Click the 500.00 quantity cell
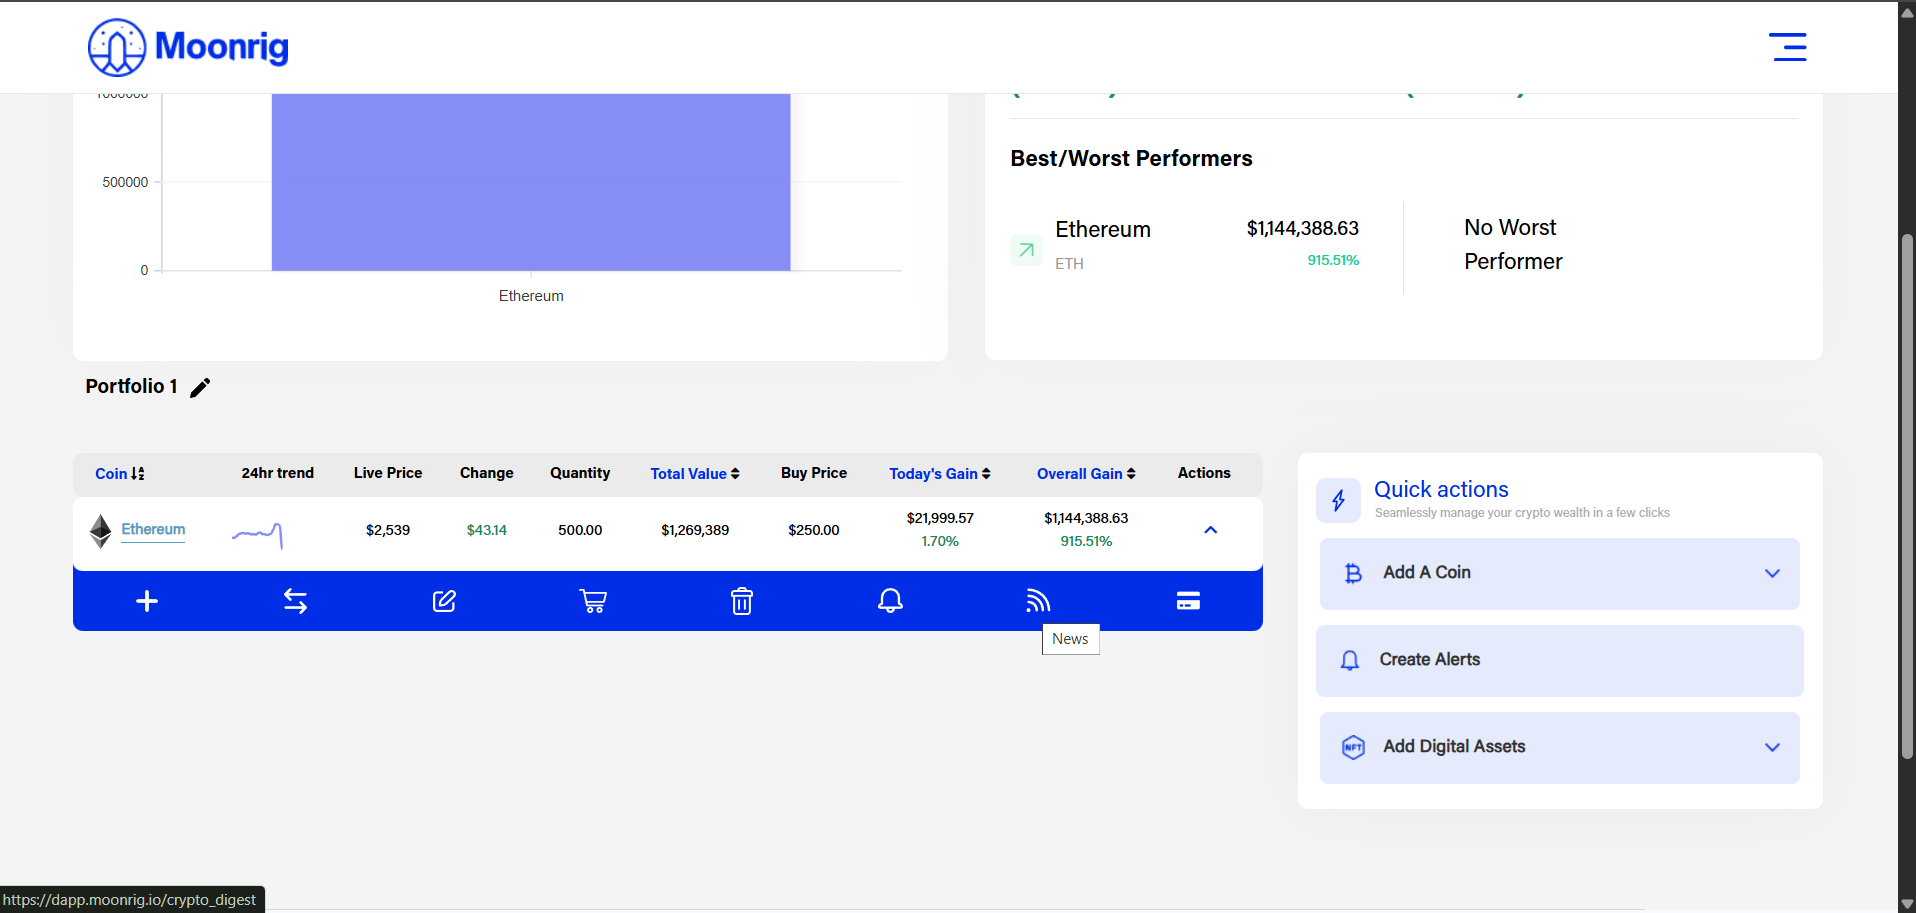This screenshot has height=913, width=1916. [x=580, y=530]
